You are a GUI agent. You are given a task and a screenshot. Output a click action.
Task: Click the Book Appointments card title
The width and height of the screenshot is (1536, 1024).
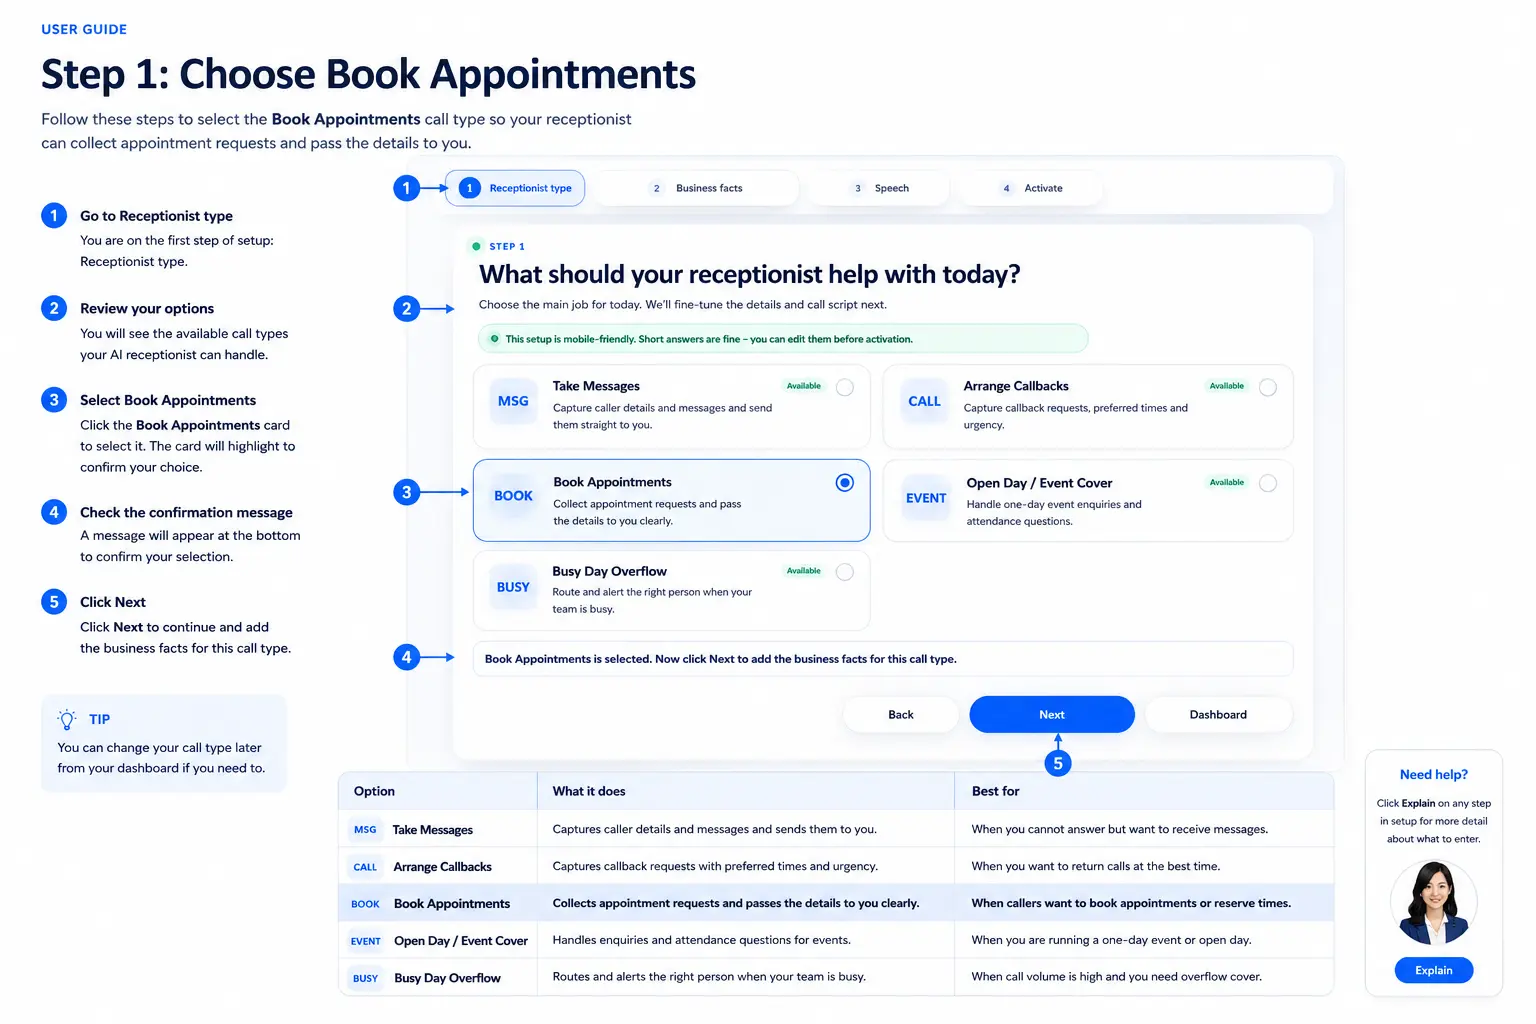click(612, 482)
